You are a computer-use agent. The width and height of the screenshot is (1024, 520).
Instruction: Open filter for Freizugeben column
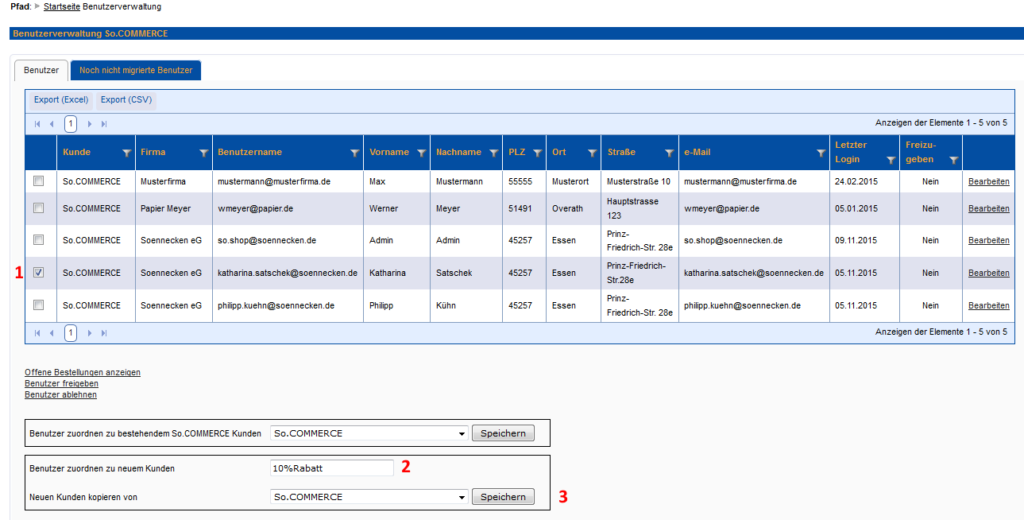(x=954, y=160)
